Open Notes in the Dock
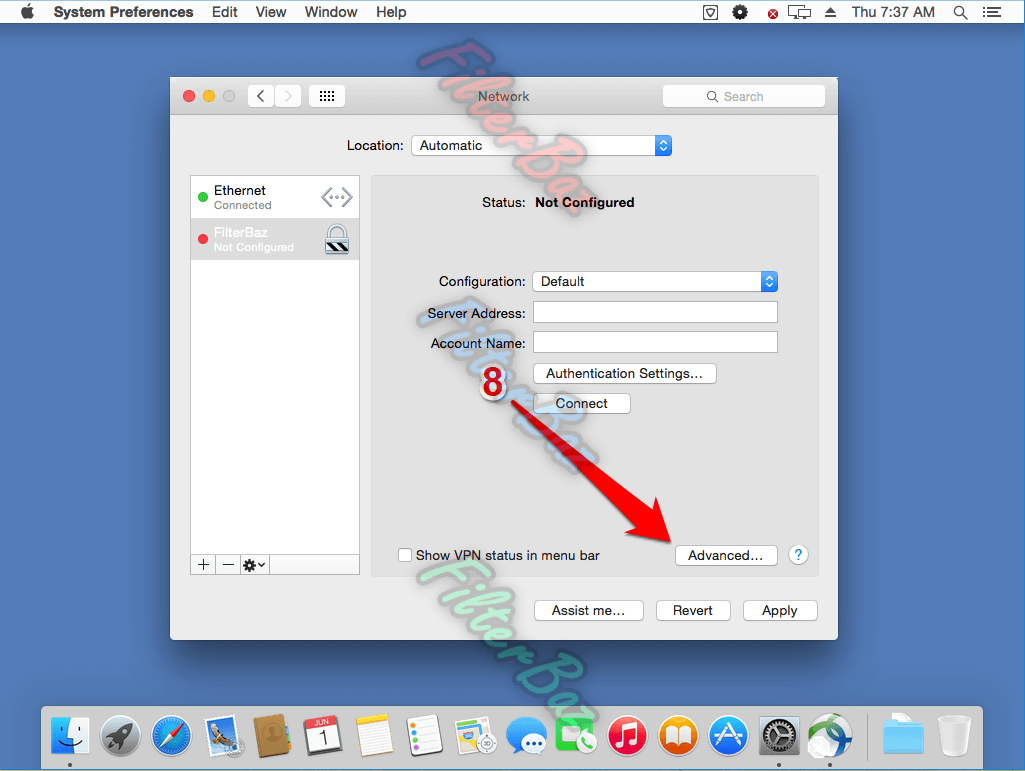This screenshot has height=771, width=1025. pos(374,736)
